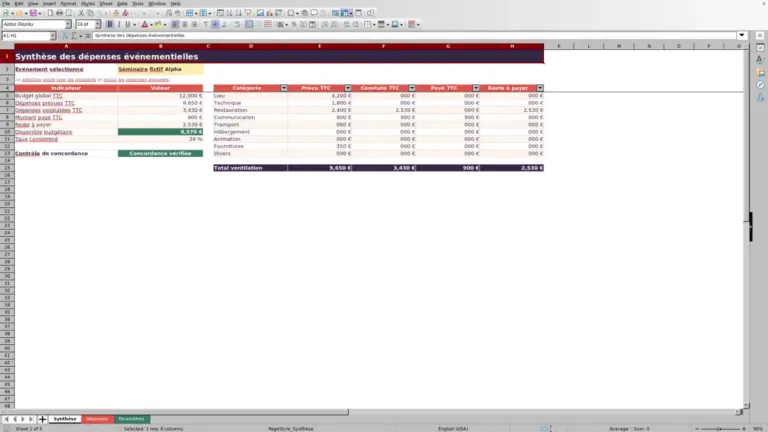The height and width of the screenshot is (432, 768).
Task: Click the Format as percent icon
Action: [294, 24]
